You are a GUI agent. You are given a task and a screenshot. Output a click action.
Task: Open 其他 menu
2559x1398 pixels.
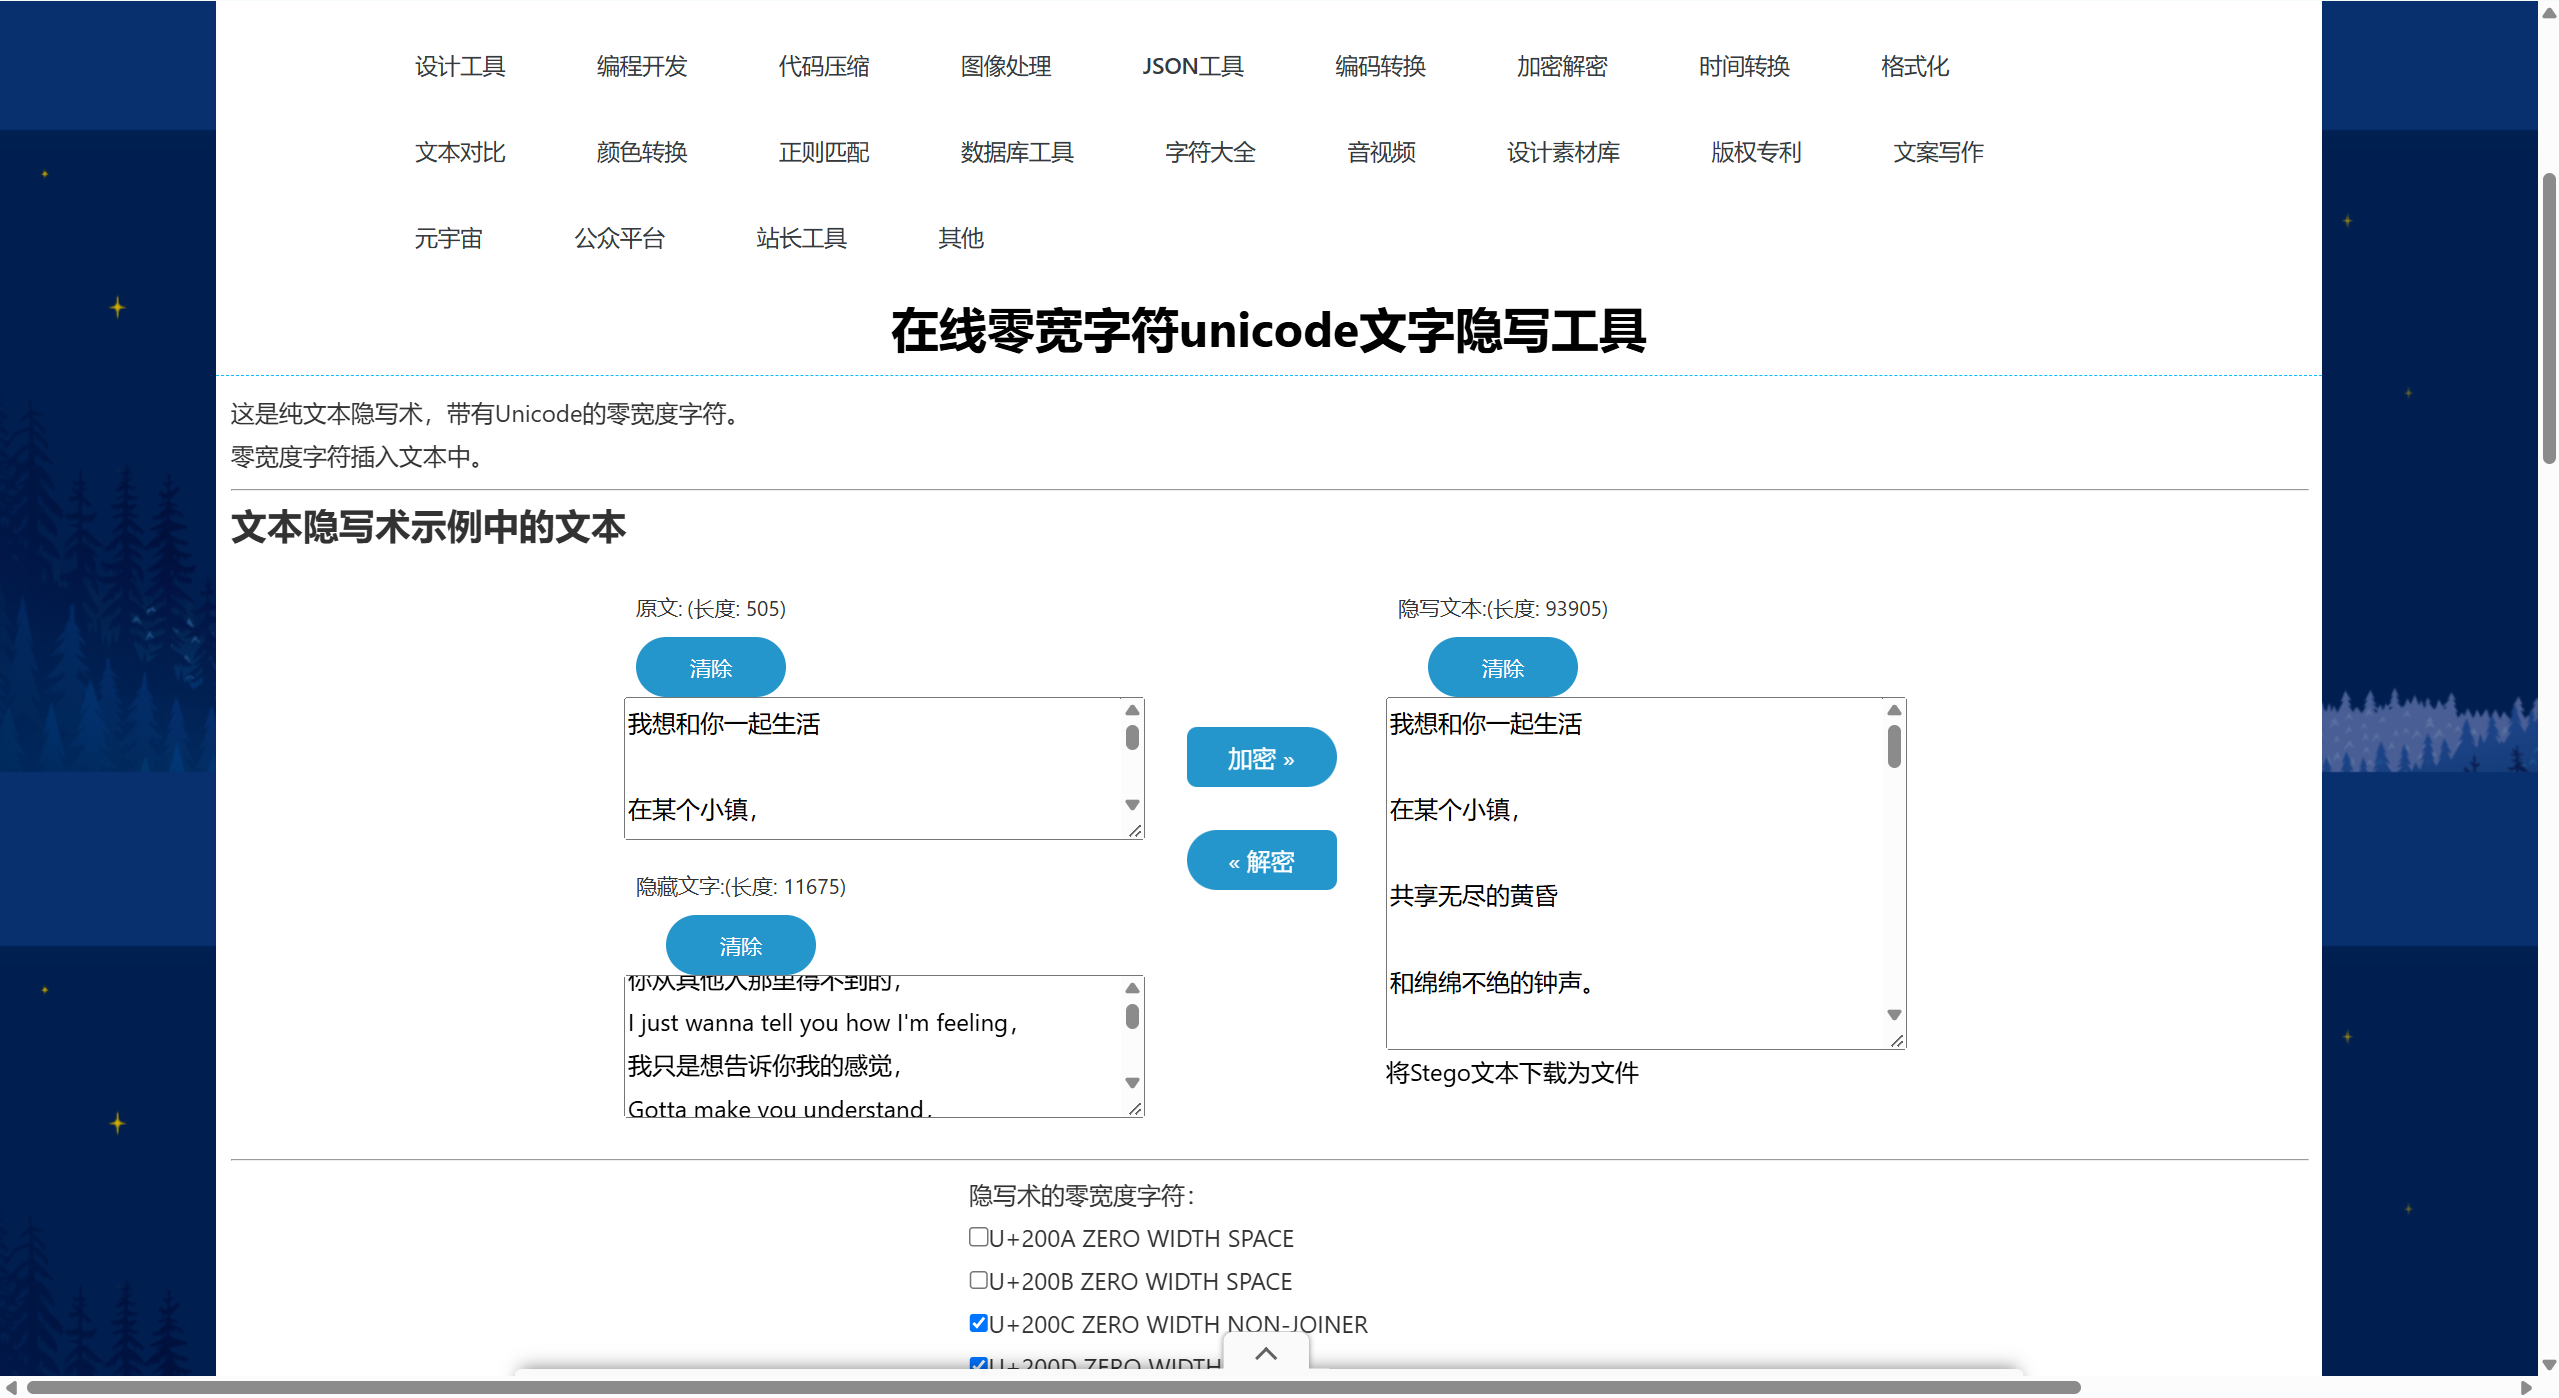pos(961,238)
